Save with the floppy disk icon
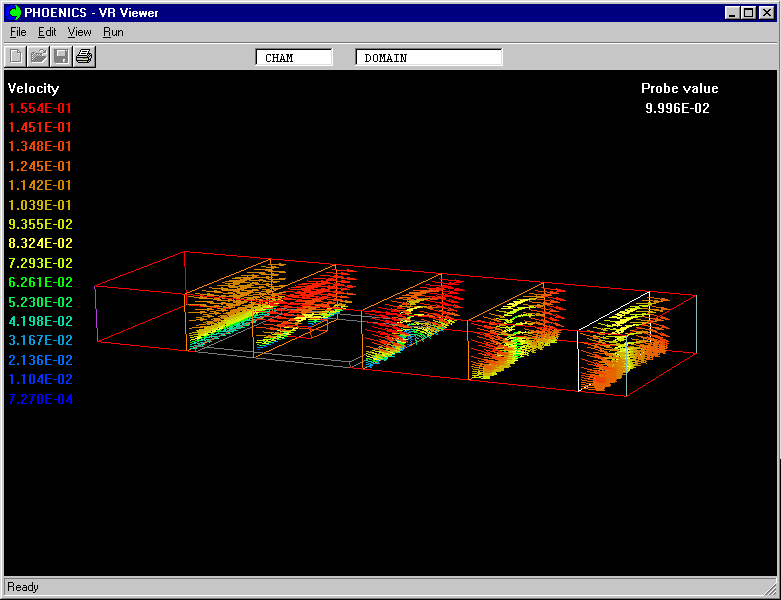Image resolution: width=781 pixels, height=600 pixels. point(61,56)
